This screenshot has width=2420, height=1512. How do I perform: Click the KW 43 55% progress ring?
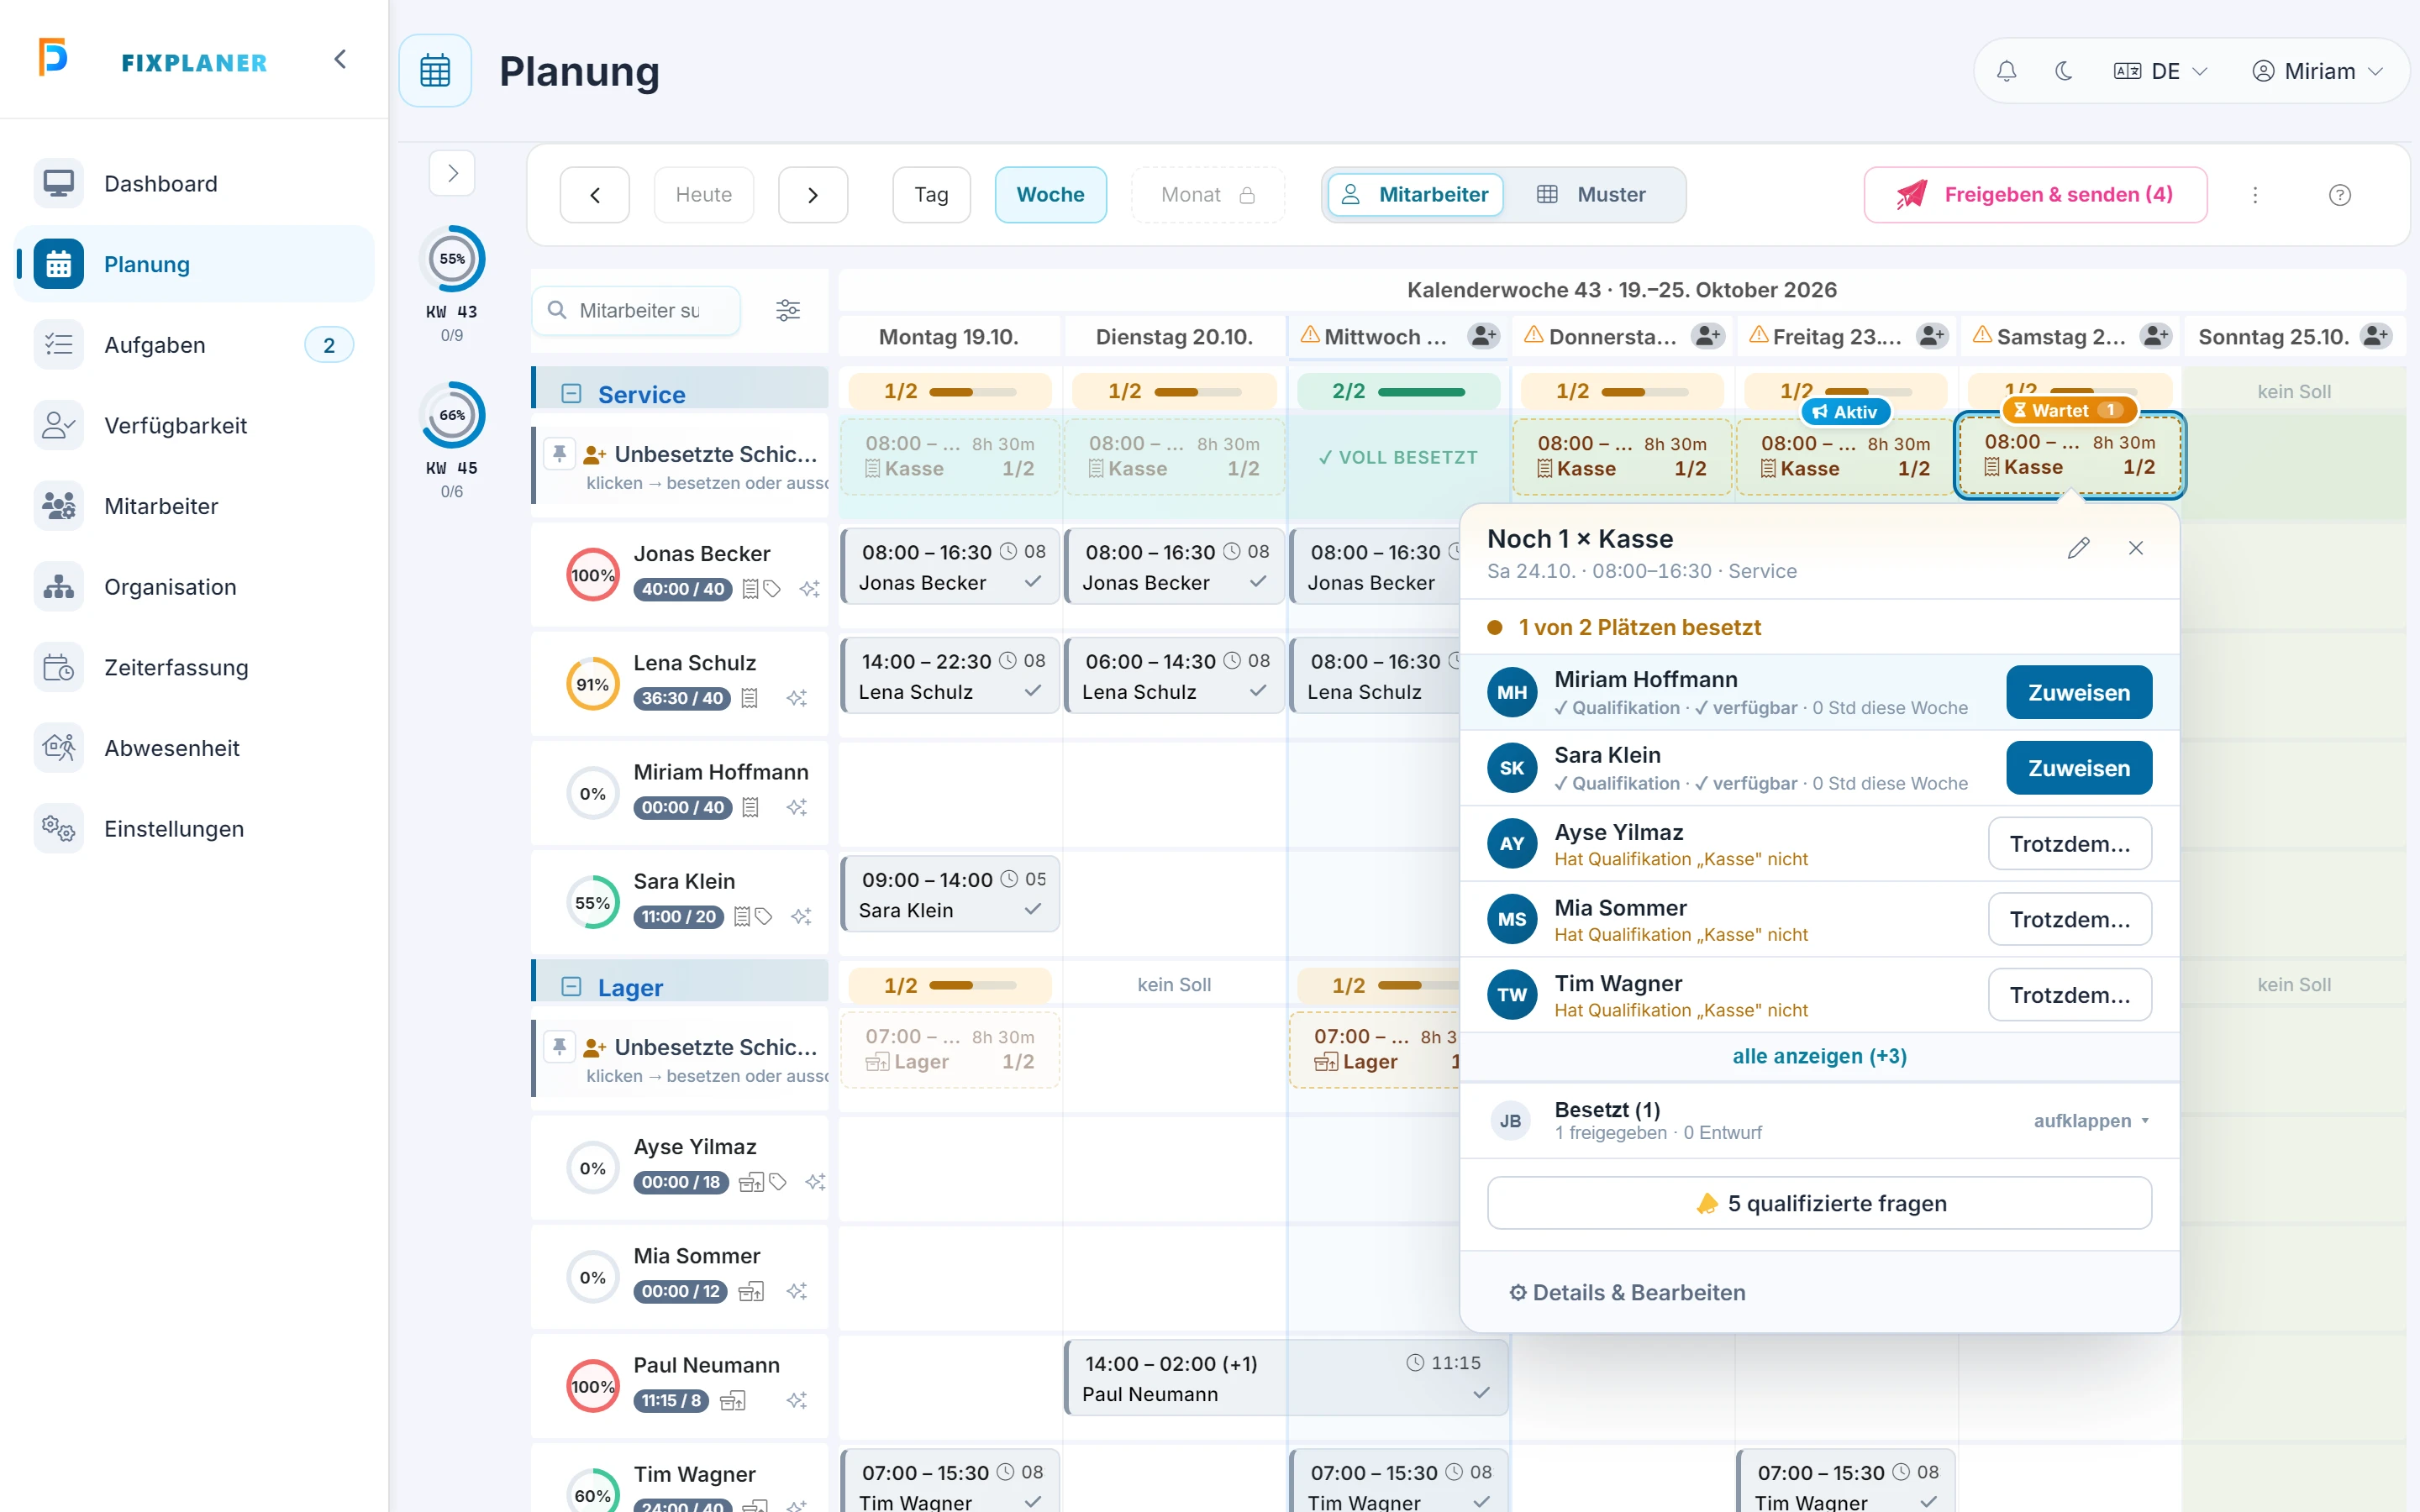pos(452,259)
